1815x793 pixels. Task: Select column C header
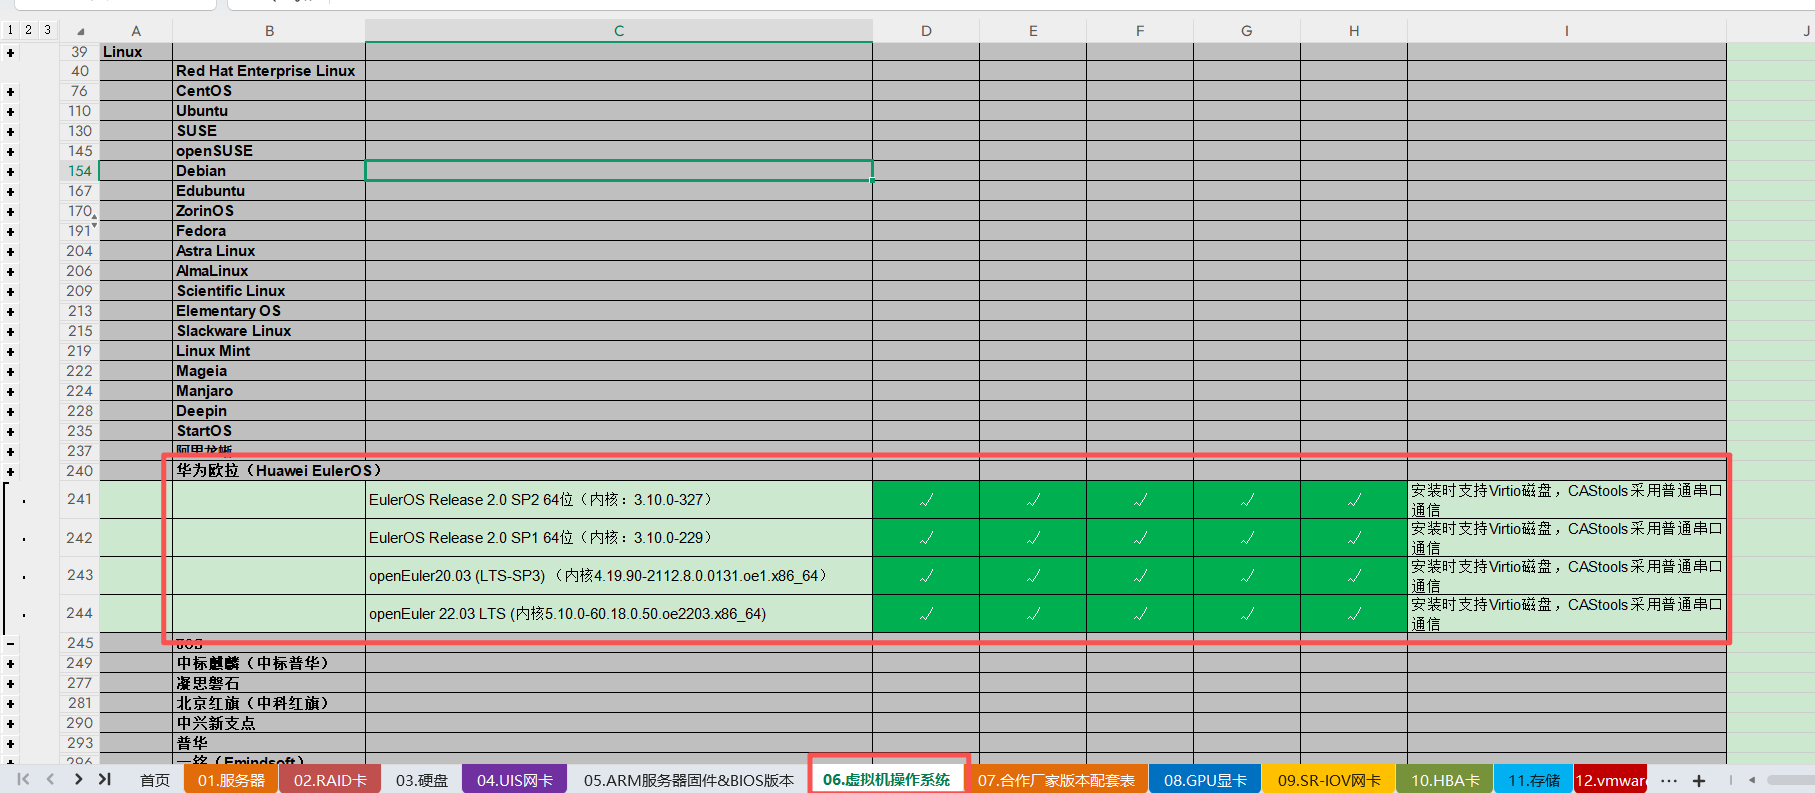tap(619, 31)
